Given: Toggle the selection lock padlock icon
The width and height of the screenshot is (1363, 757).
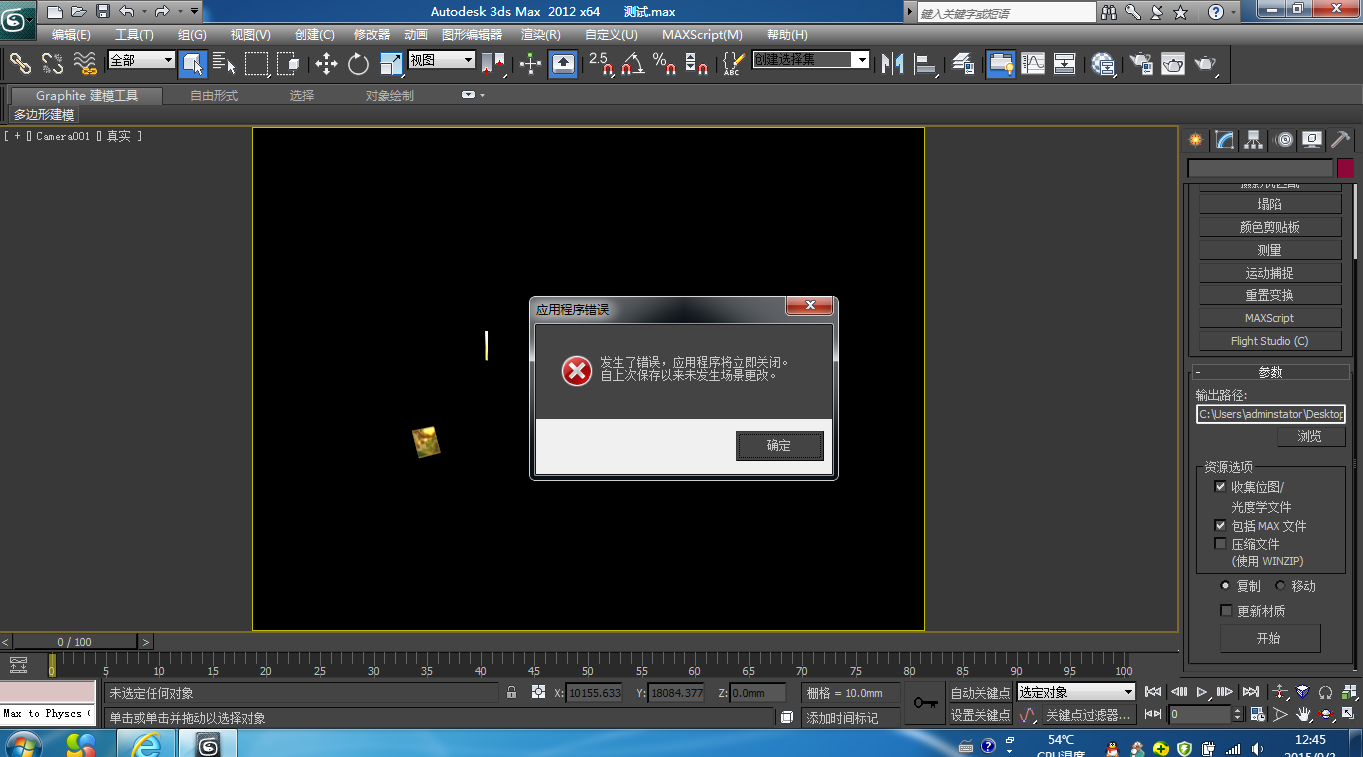Looking at the screenshot, I should (x=512, y=692).
